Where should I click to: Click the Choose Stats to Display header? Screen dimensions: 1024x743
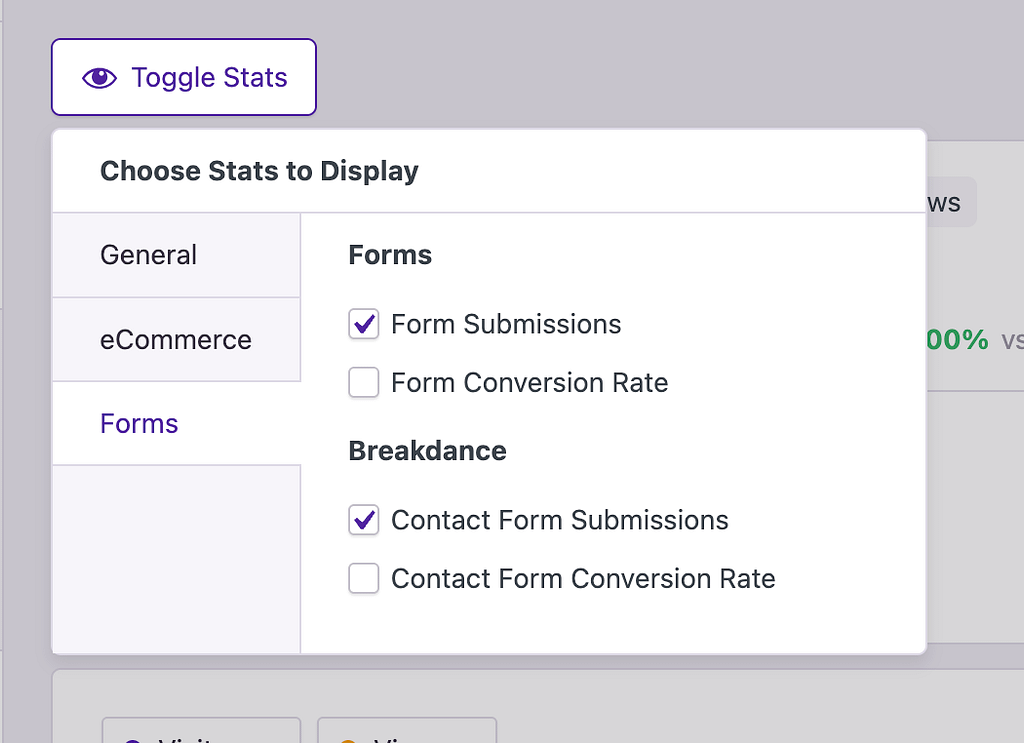click(x=259, y=171)
